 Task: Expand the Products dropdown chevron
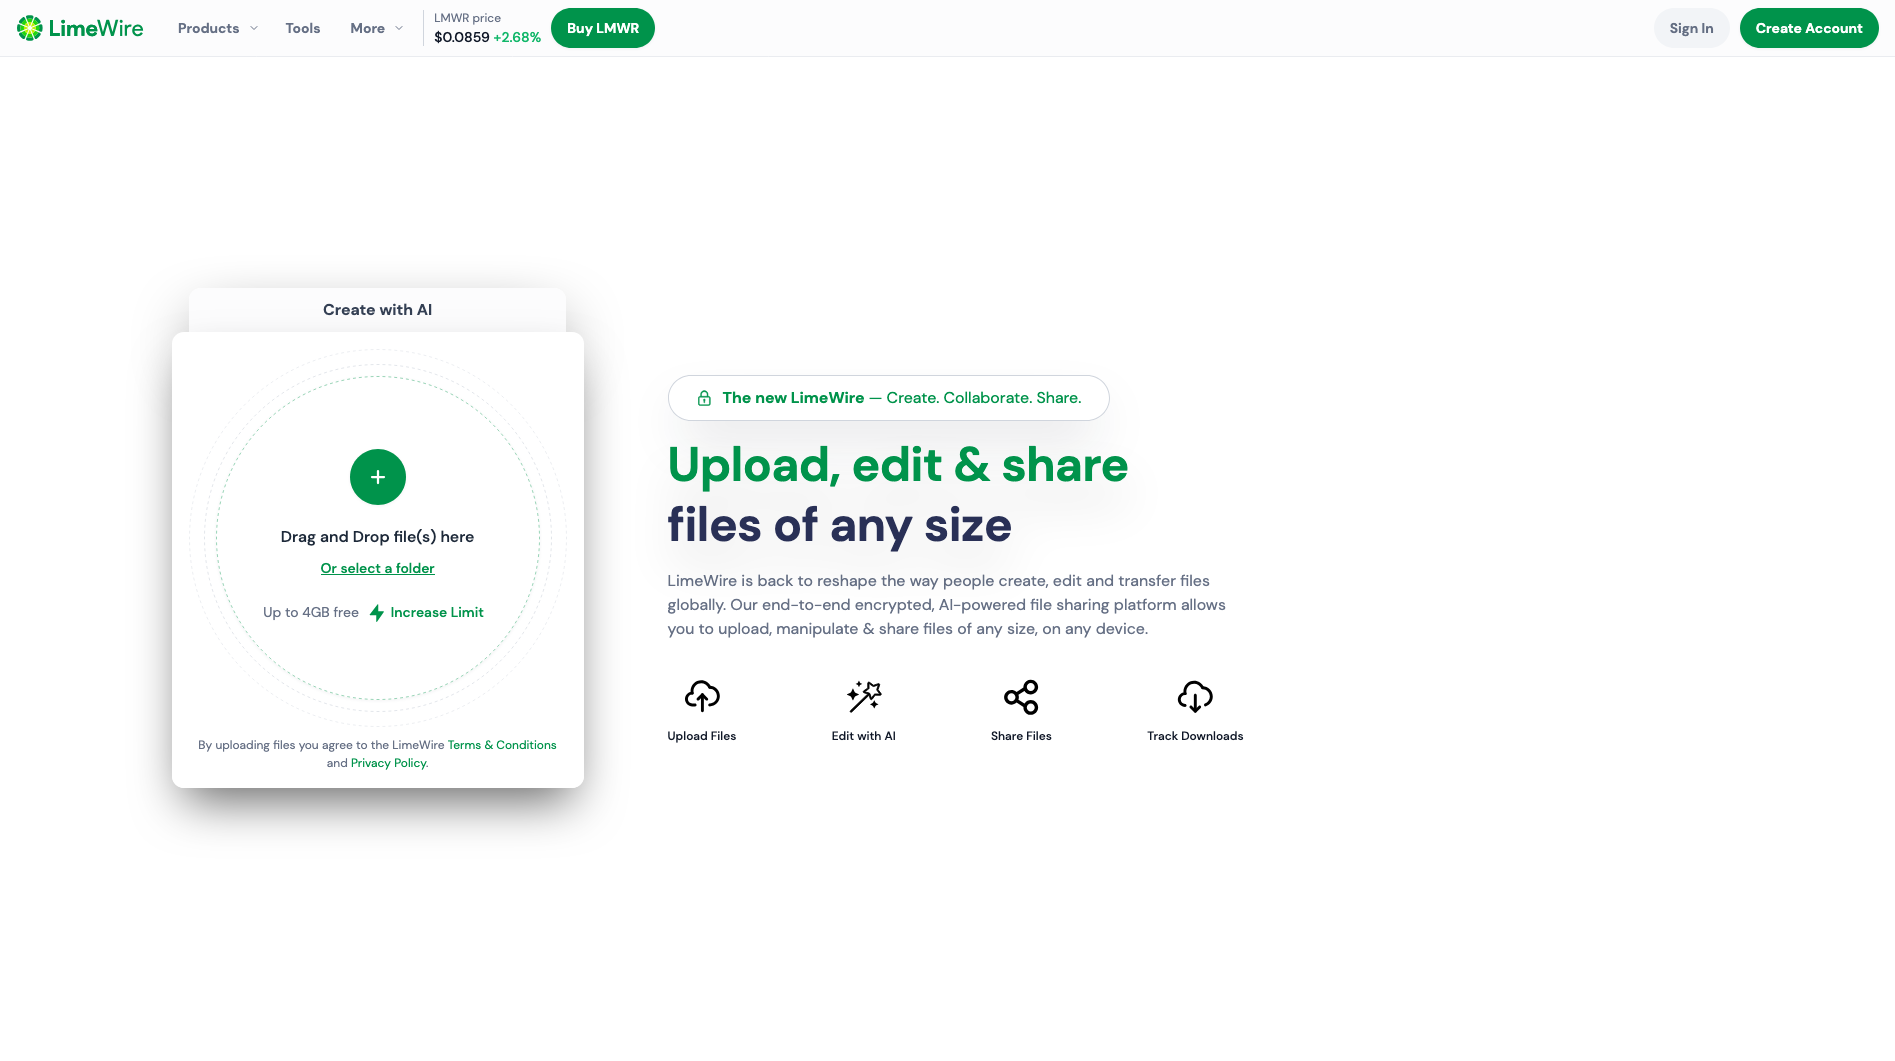[x=254, y=28]
